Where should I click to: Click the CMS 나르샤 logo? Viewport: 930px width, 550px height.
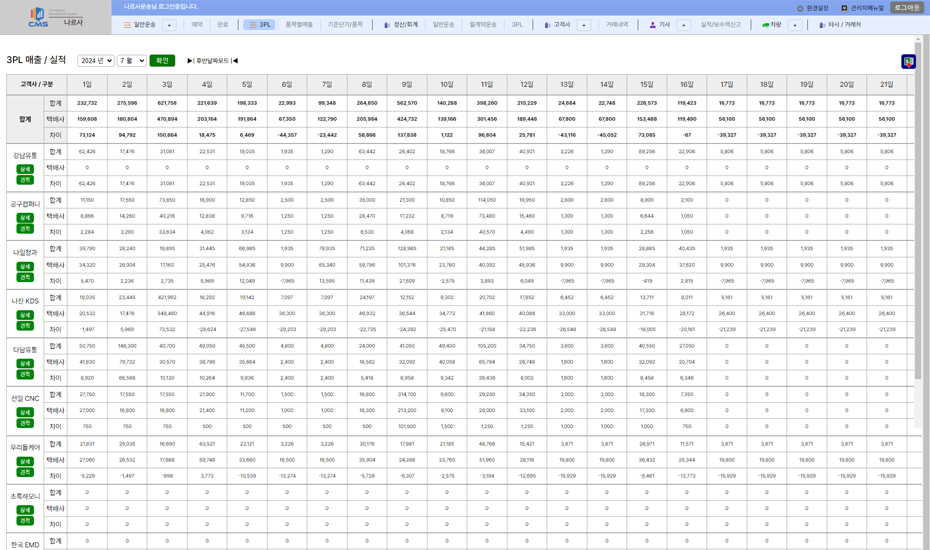click(x=55, y=17)
